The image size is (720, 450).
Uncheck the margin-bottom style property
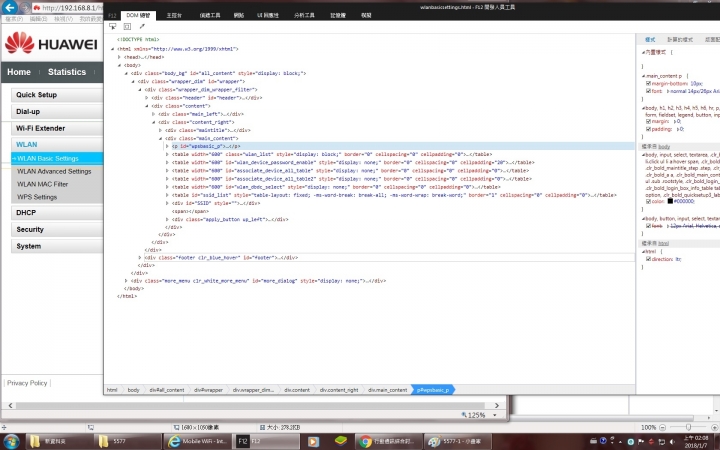[x=649, y=83]
